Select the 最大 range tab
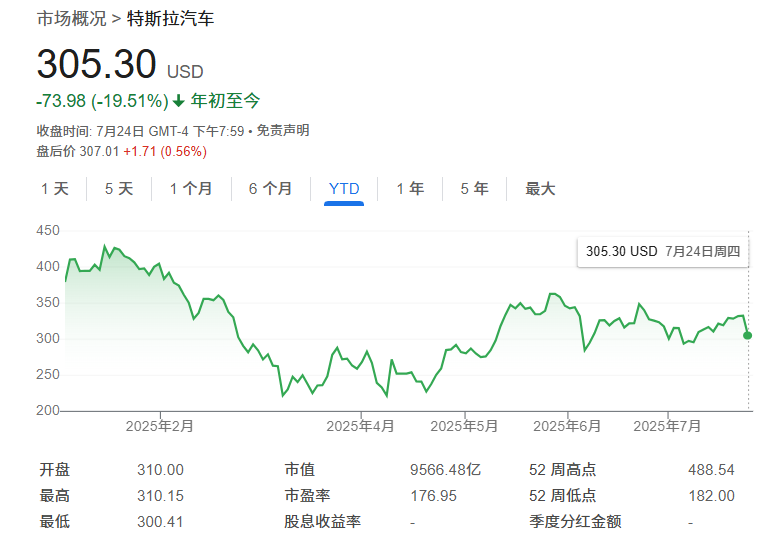 click(540, 189)
